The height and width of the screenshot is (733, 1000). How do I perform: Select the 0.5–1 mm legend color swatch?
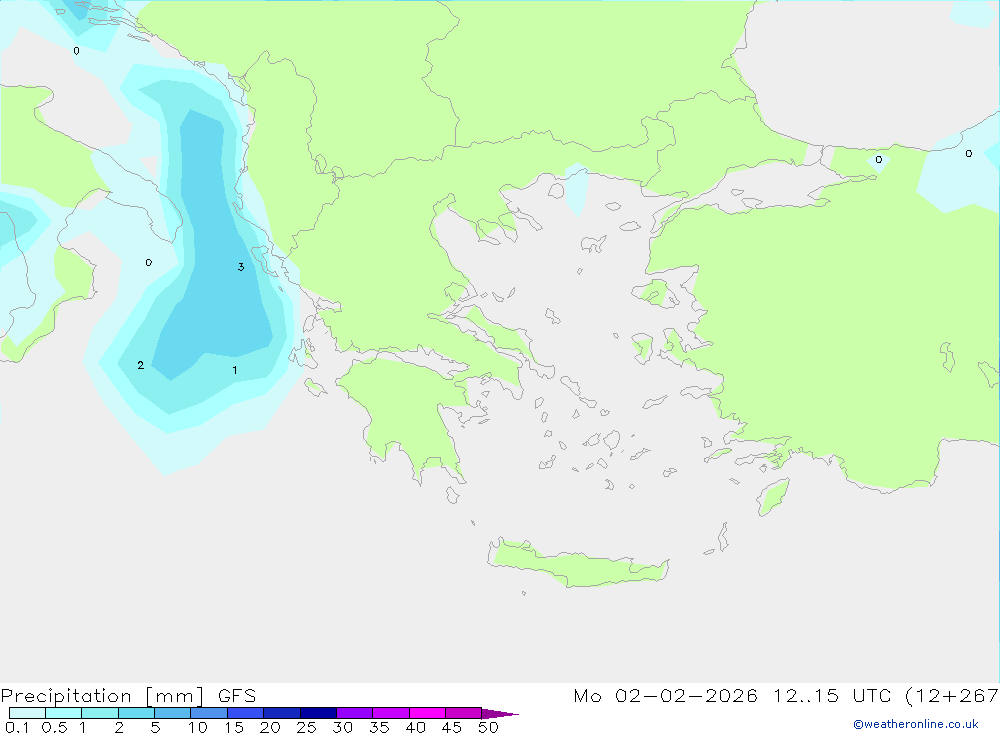[x=64, y=713]
